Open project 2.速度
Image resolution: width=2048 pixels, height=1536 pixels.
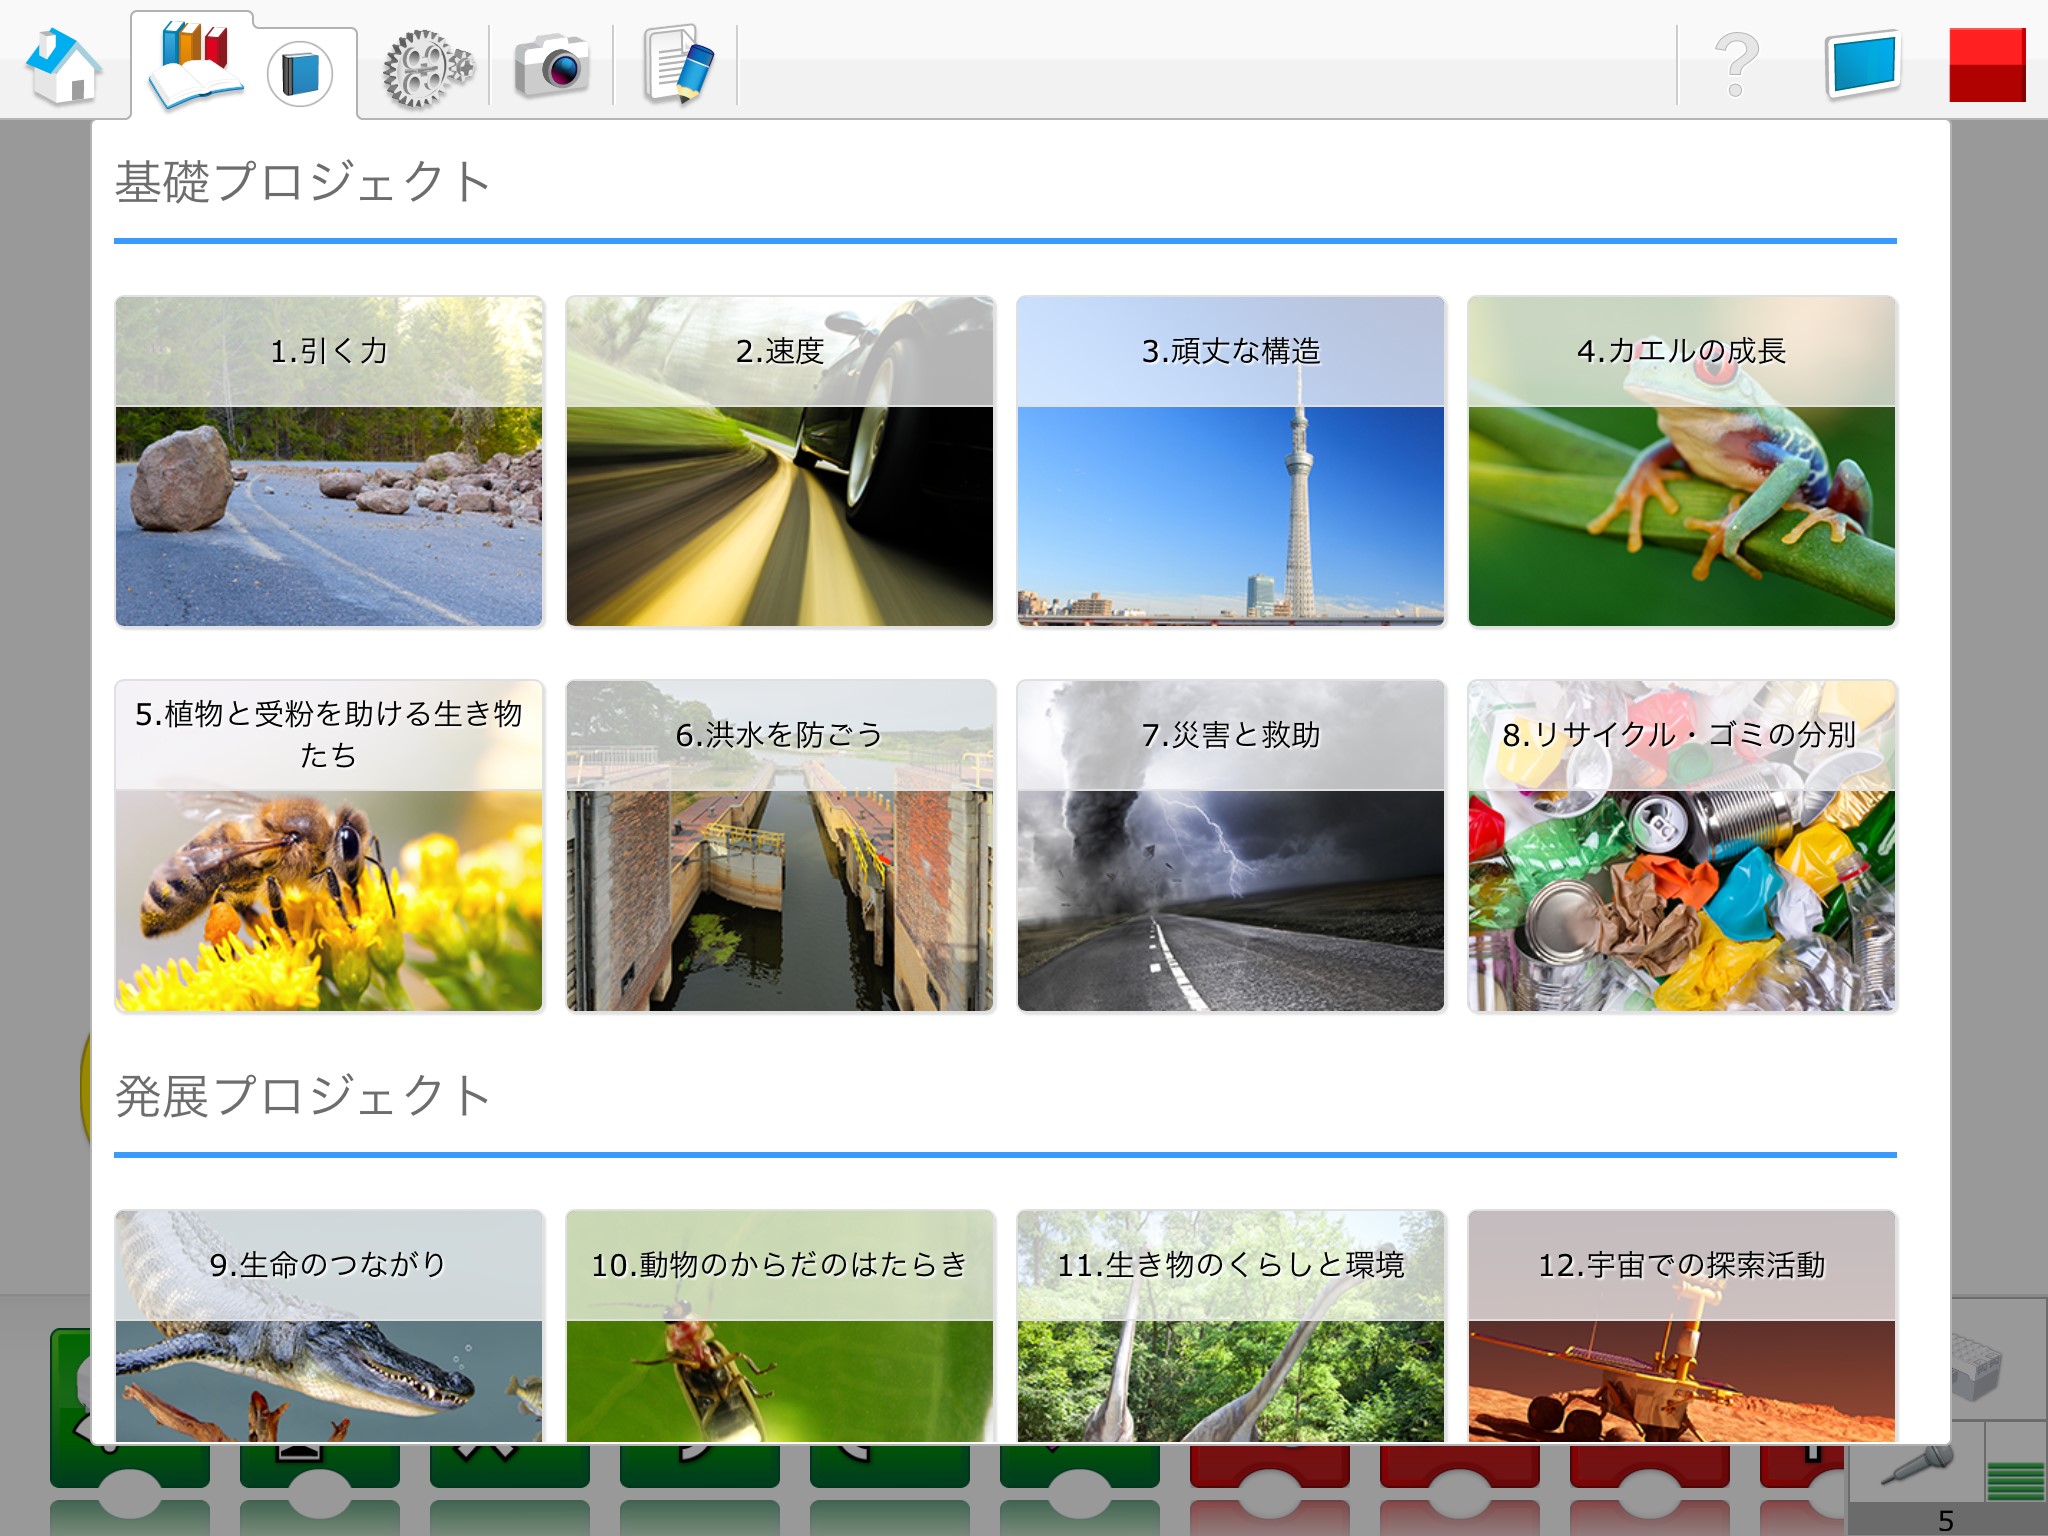[x=780, y=461]
